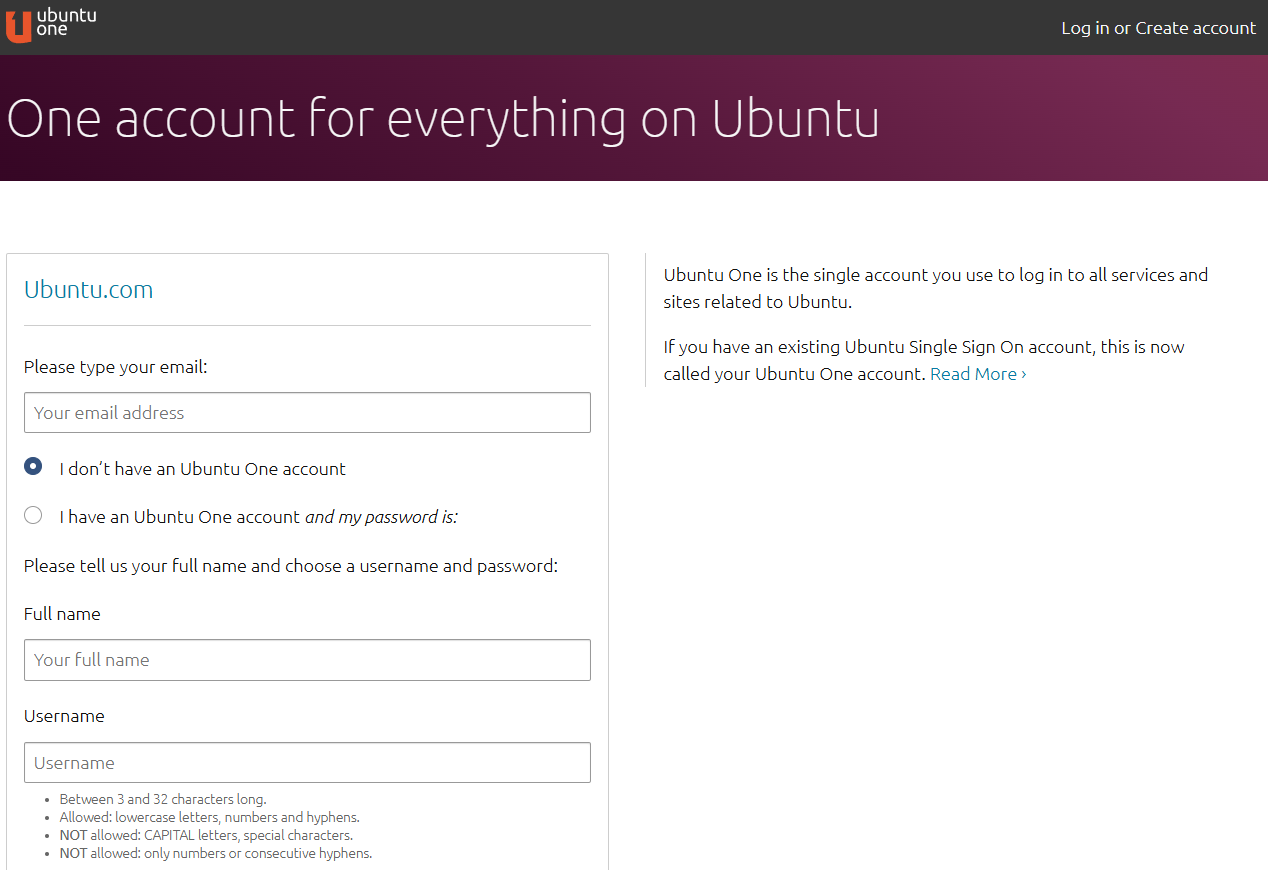The image size is (1268, 870).
Task: Select "I have an Ubuntu One account" option
Action: click(33, 515)
